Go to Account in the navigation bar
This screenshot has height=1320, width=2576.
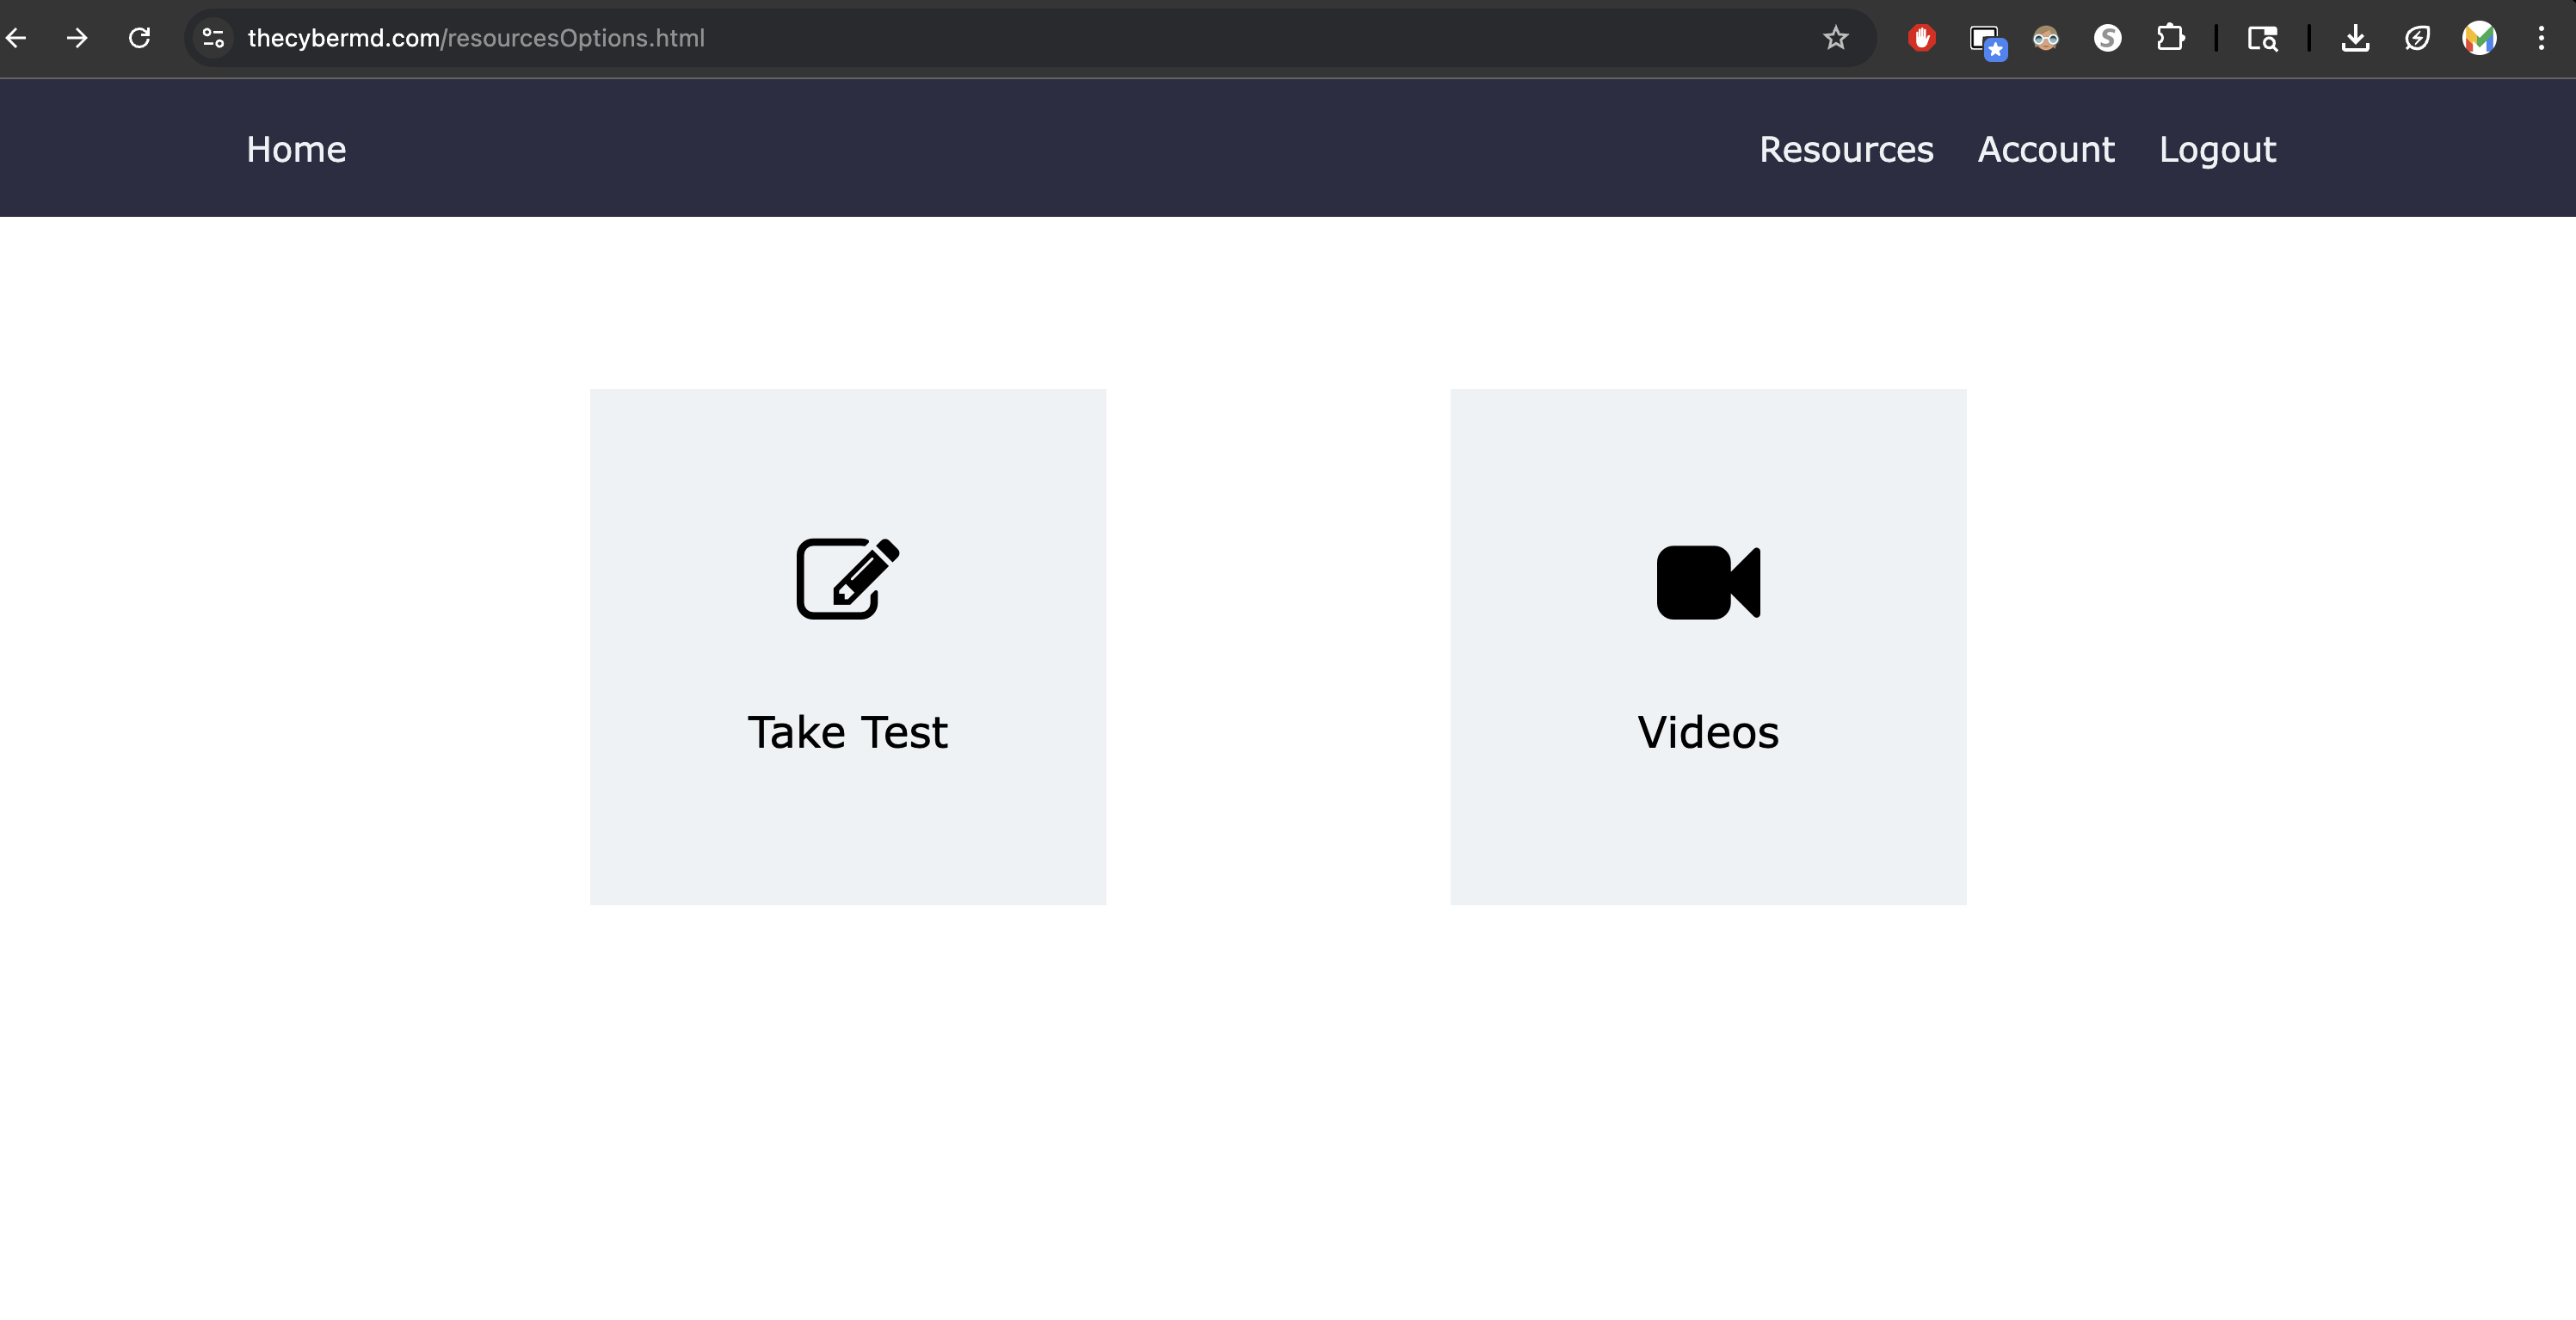tap(2046, 149)
